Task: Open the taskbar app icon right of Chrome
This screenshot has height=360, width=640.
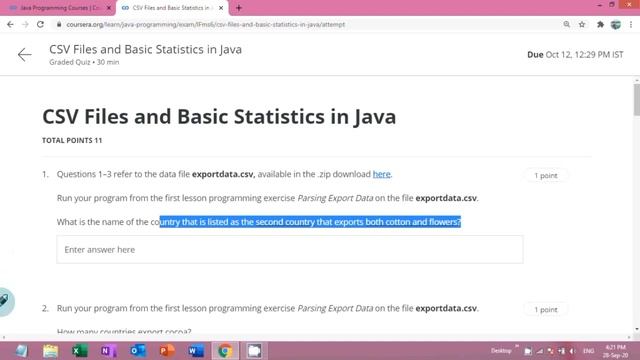Action: (254, 351)
